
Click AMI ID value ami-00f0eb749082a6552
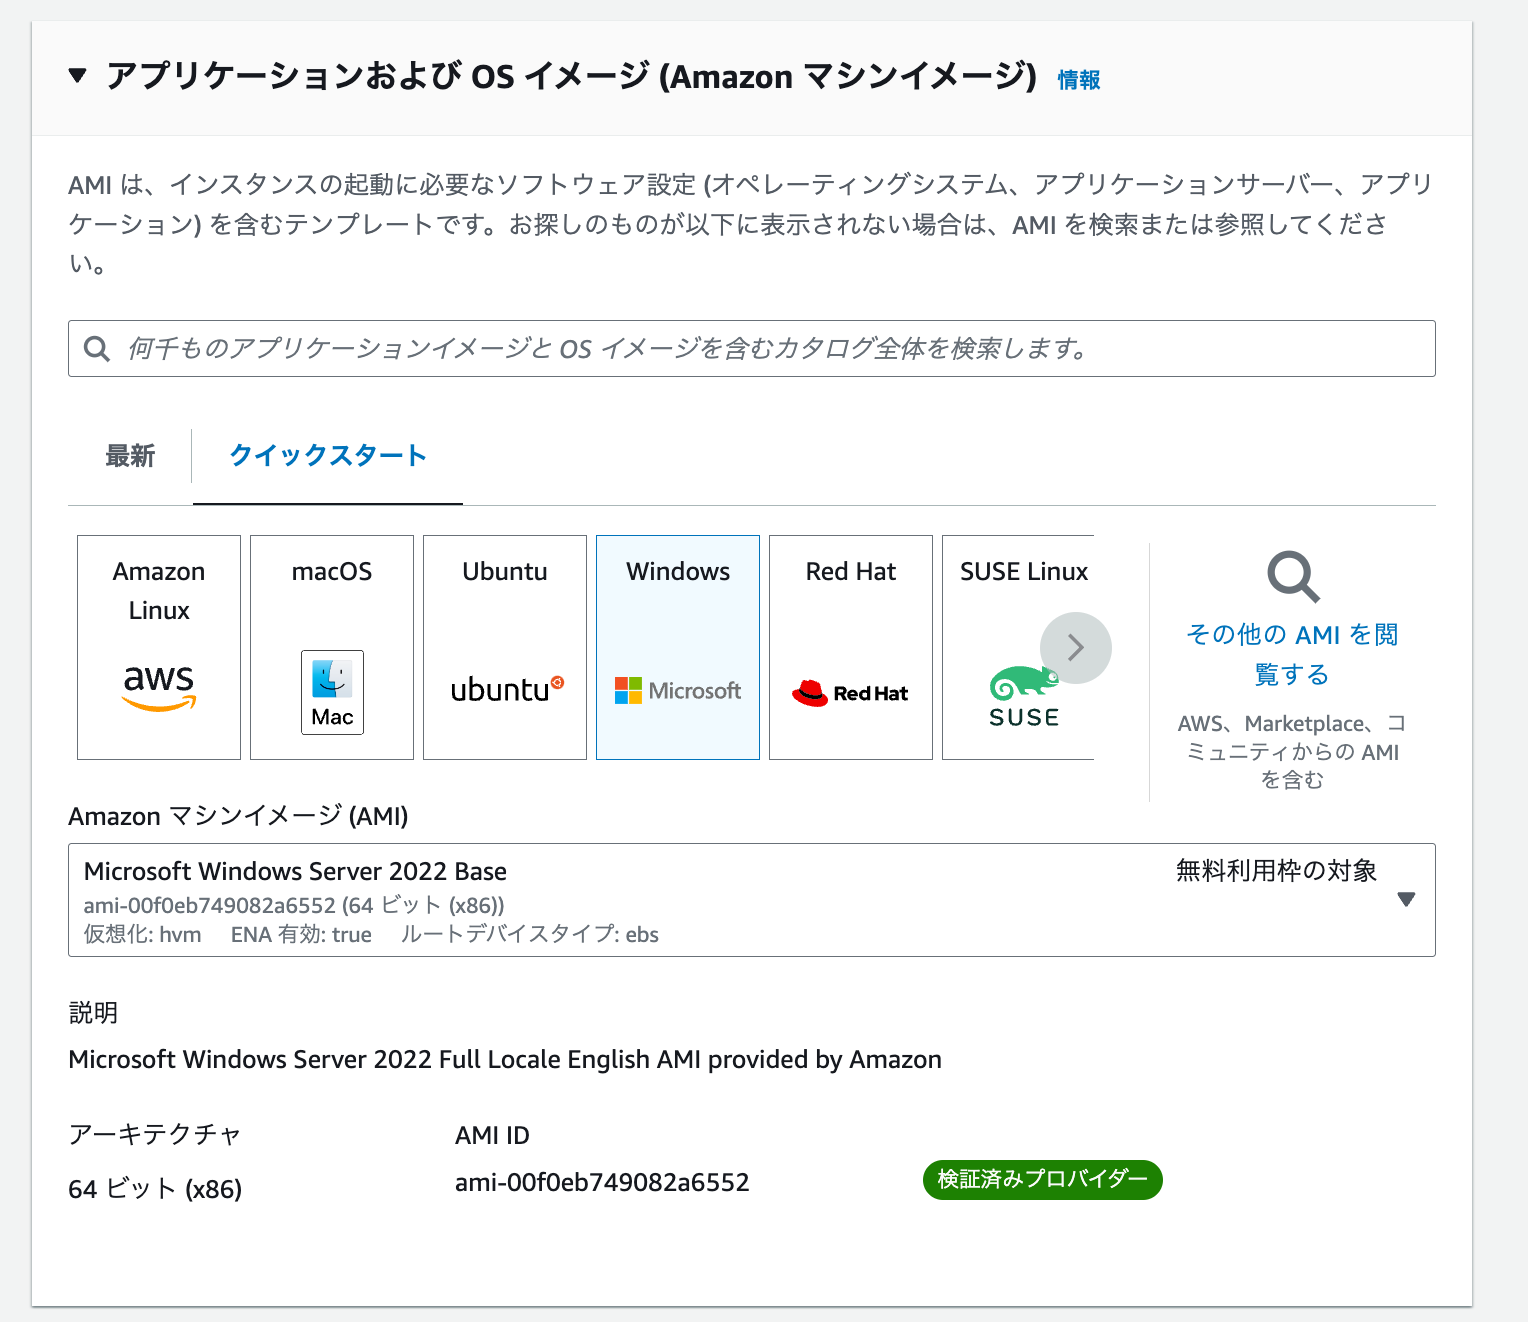click(602, 1182)
